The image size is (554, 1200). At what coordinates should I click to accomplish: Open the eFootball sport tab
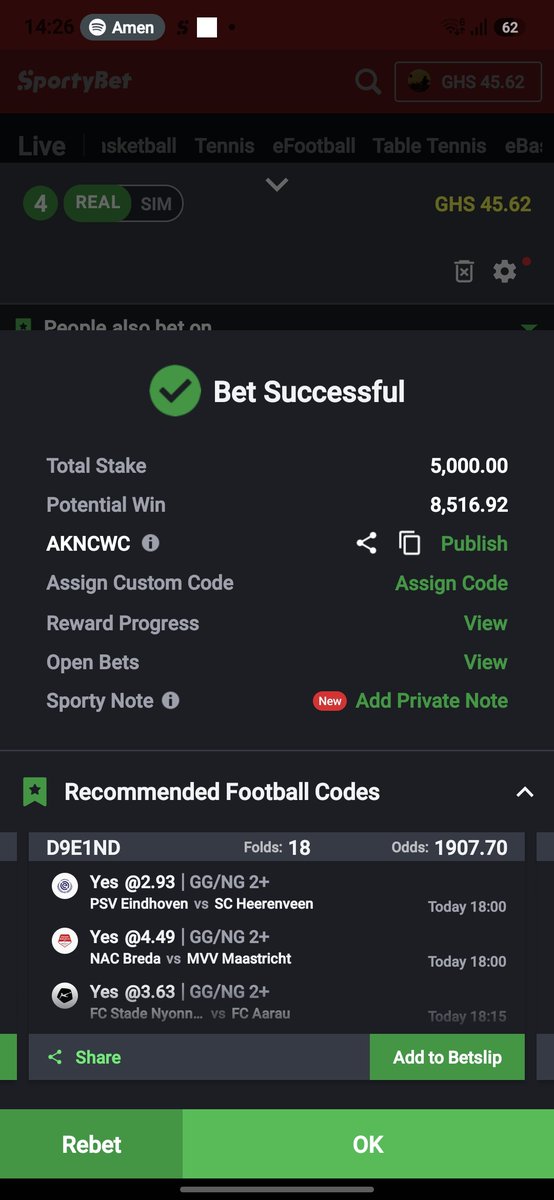[314, 146]
